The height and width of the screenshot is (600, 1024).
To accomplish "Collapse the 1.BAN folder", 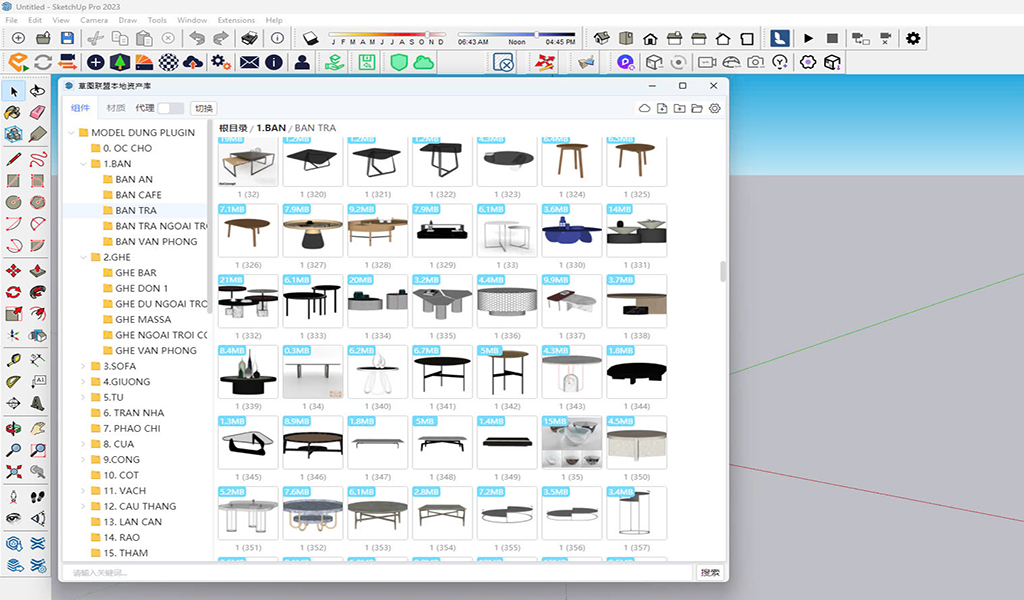I will [x=83, y=164].
